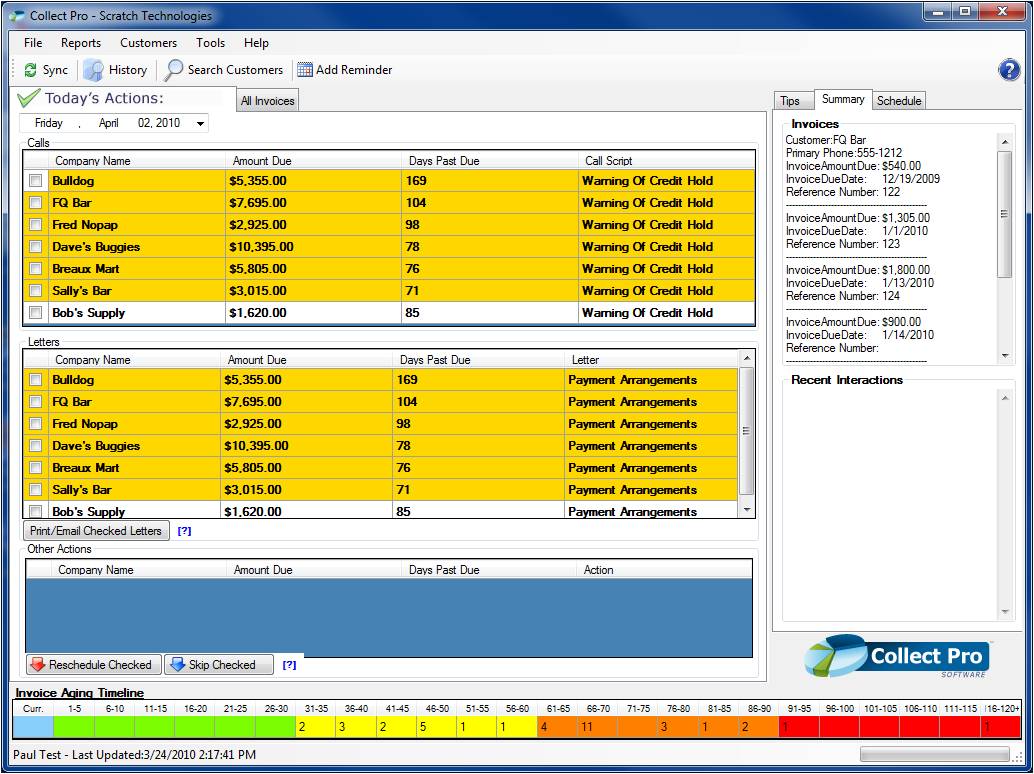
Task: Select the Summary tab
Action: point(843,100)
